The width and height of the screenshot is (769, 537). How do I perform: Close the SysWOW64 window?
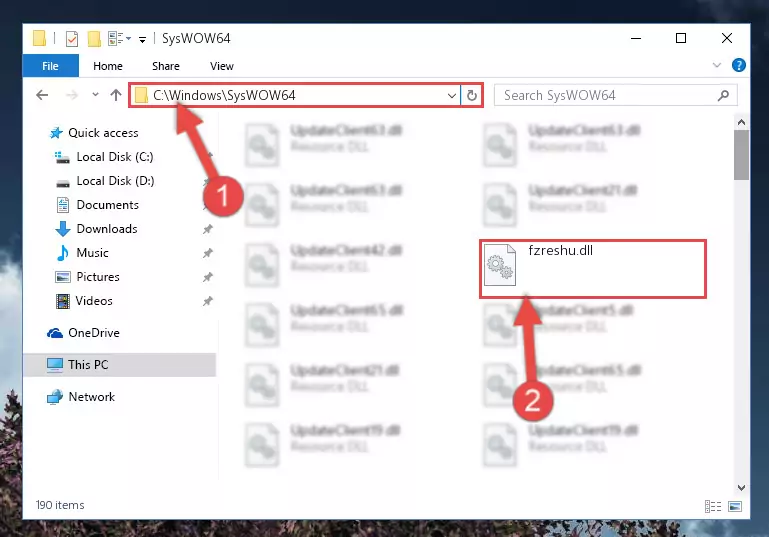point(727,38)
